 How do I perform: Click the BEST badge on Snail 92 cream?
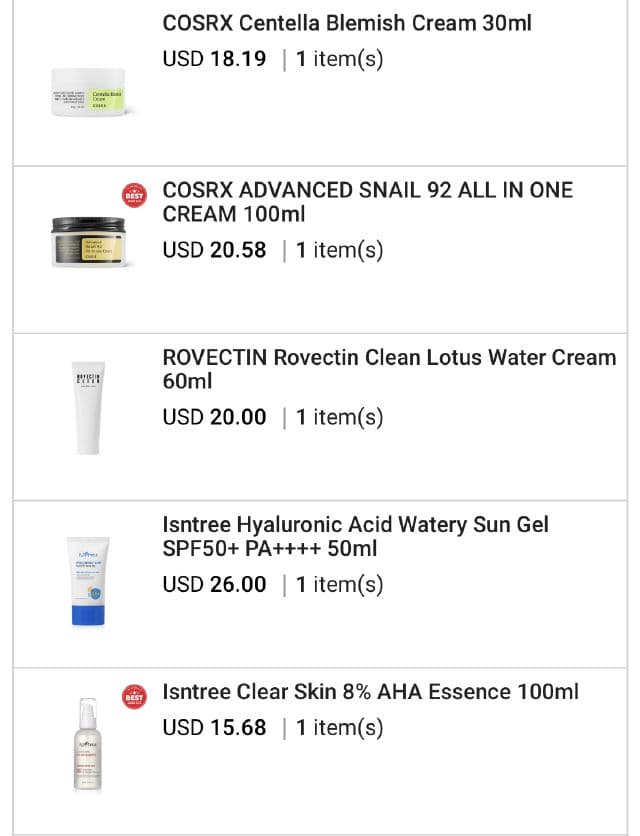pyautogui.click(x=133, y=195)
